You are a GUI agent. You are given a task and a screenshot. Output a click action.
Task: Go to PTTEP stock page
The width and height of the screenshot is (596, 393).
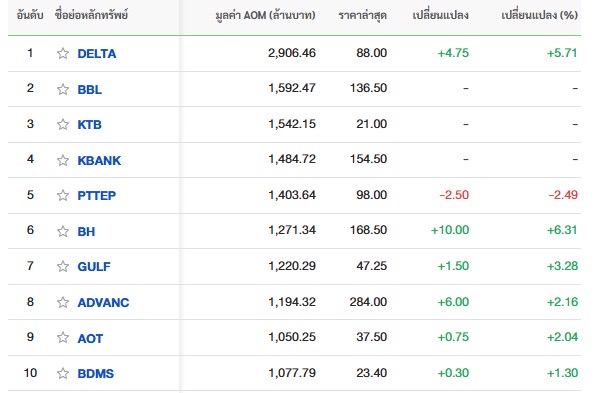(97, 195)
